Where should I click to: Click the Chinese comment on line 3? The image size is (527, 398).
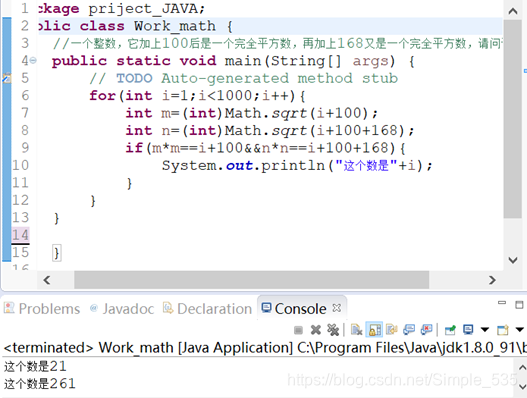click(278, 43)
